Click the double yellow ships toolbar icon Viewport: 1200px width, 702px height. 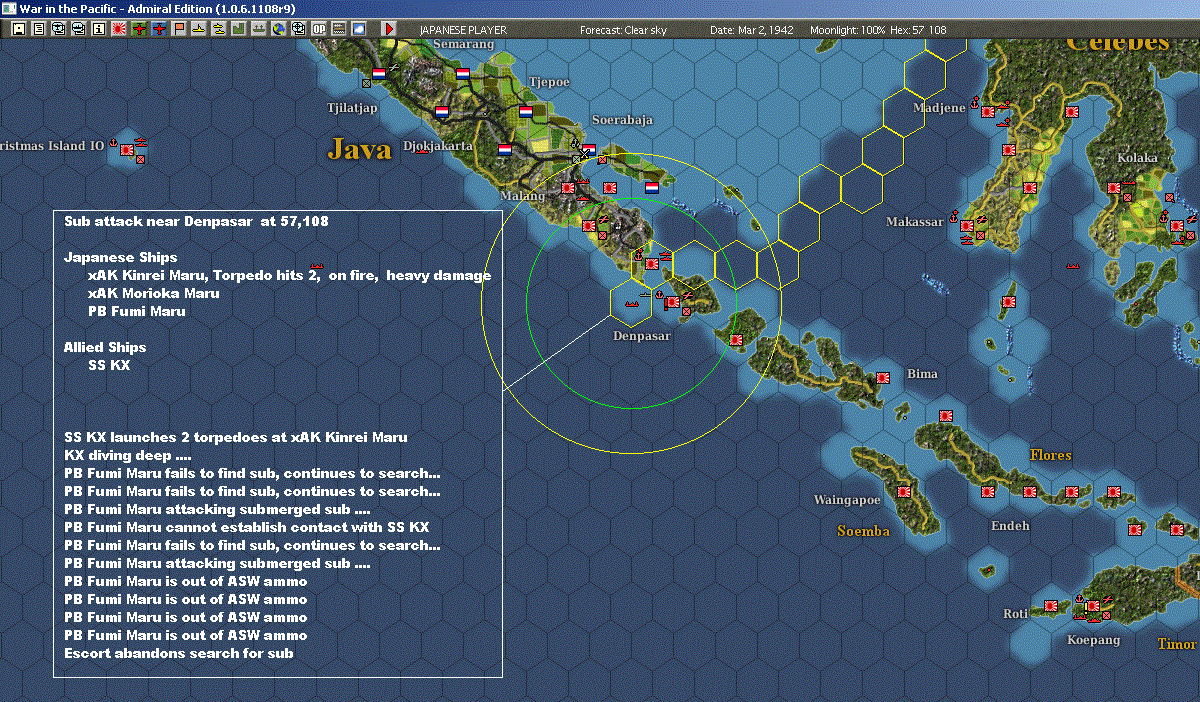click(x=218, y=30)
